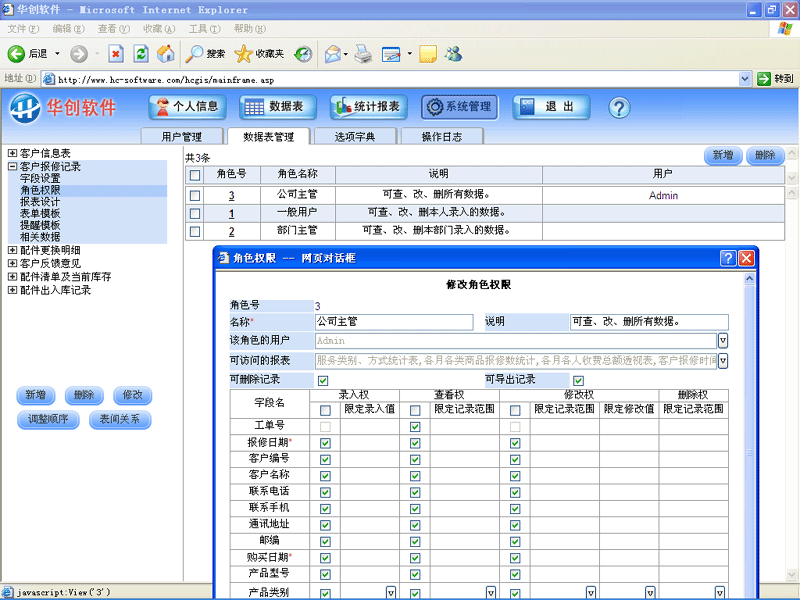
Task: Click the yellow note Discuss icon
Action: tap(428, 54)
